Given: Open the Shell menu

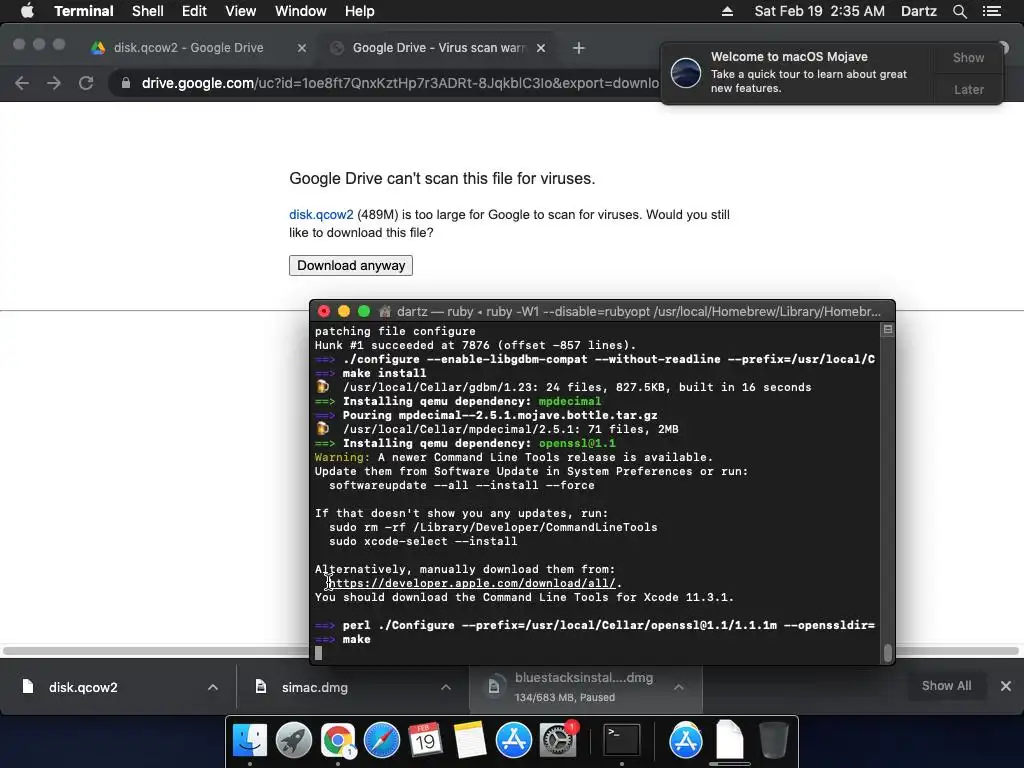Looking at the screenshot, I should click(x=148, y=11).
